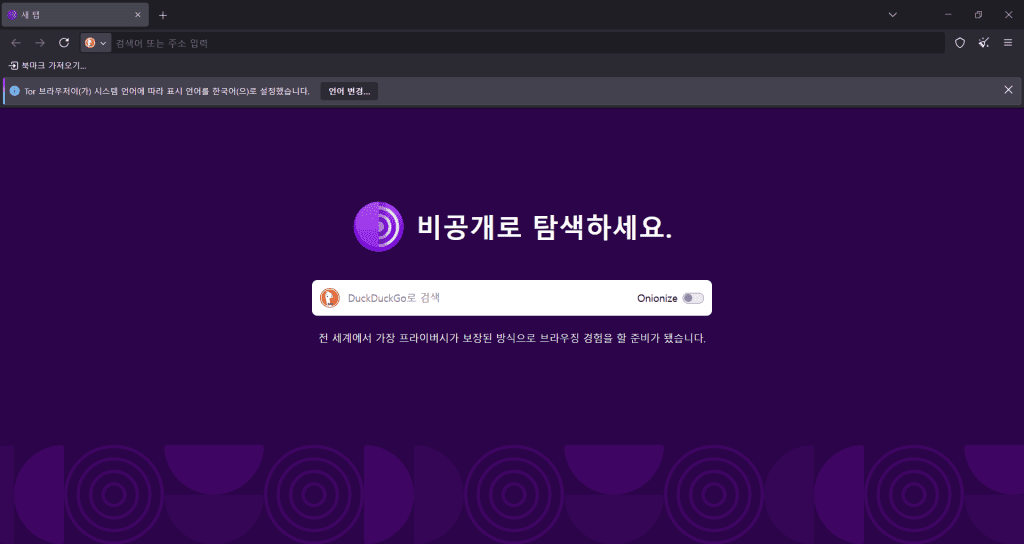The height and width of the screenshot is (544, 1024).
Task: Open the hamburger application menu
Action: point(1007,43)
